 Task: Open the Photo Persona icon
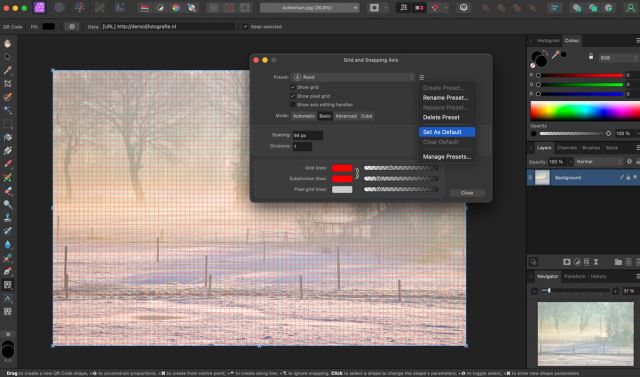[x=39, y=7]
